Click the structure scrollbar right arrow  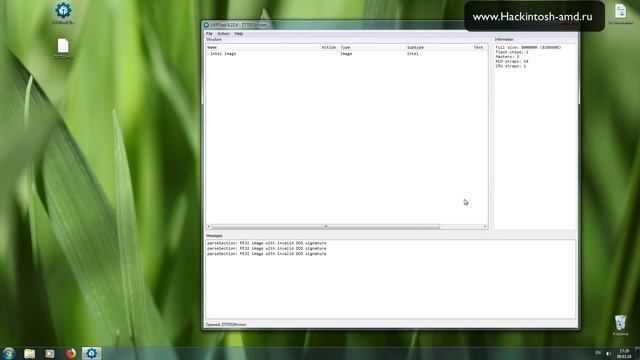485,227
